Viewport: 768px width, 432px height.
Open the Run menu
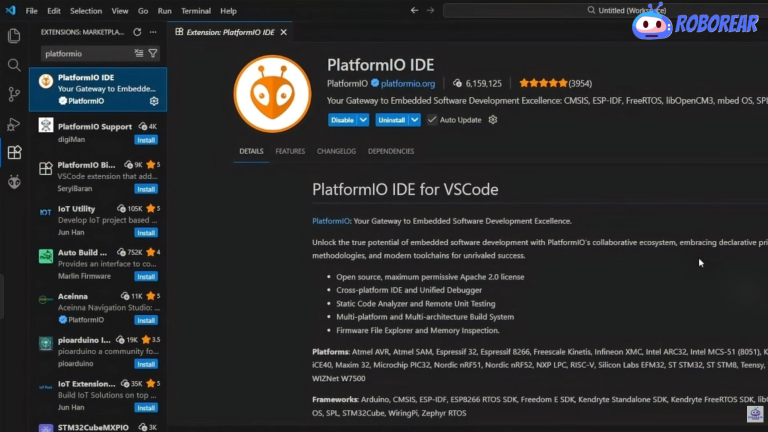[x=165, y=11]
